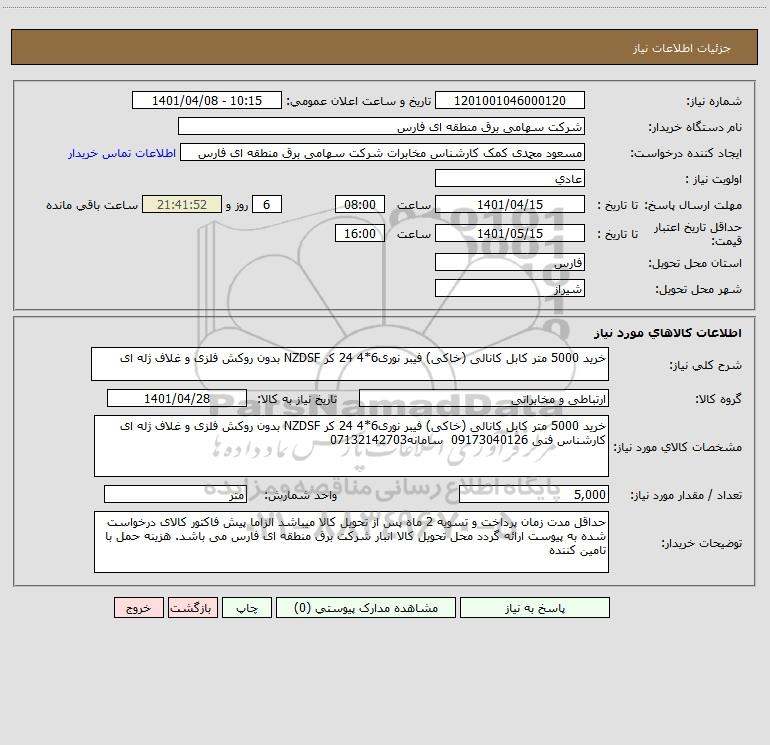The image size is (770, 745).
Task: Click the buyer notes text area
Action: pos(351,542)
